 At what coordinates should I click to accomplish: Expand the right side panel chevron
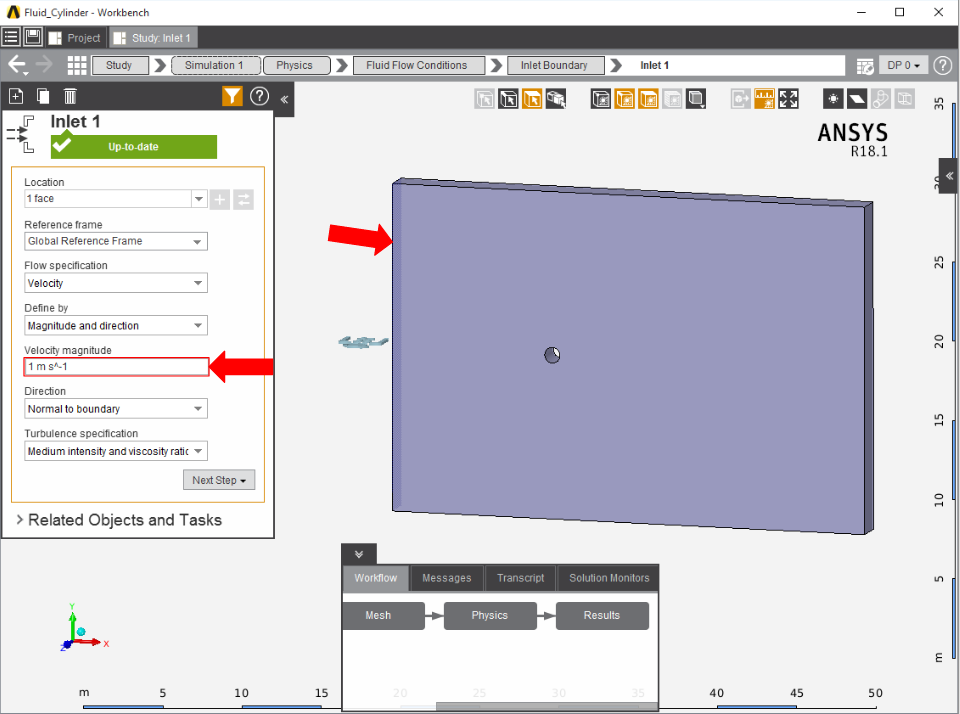click(x=949, y=176)
